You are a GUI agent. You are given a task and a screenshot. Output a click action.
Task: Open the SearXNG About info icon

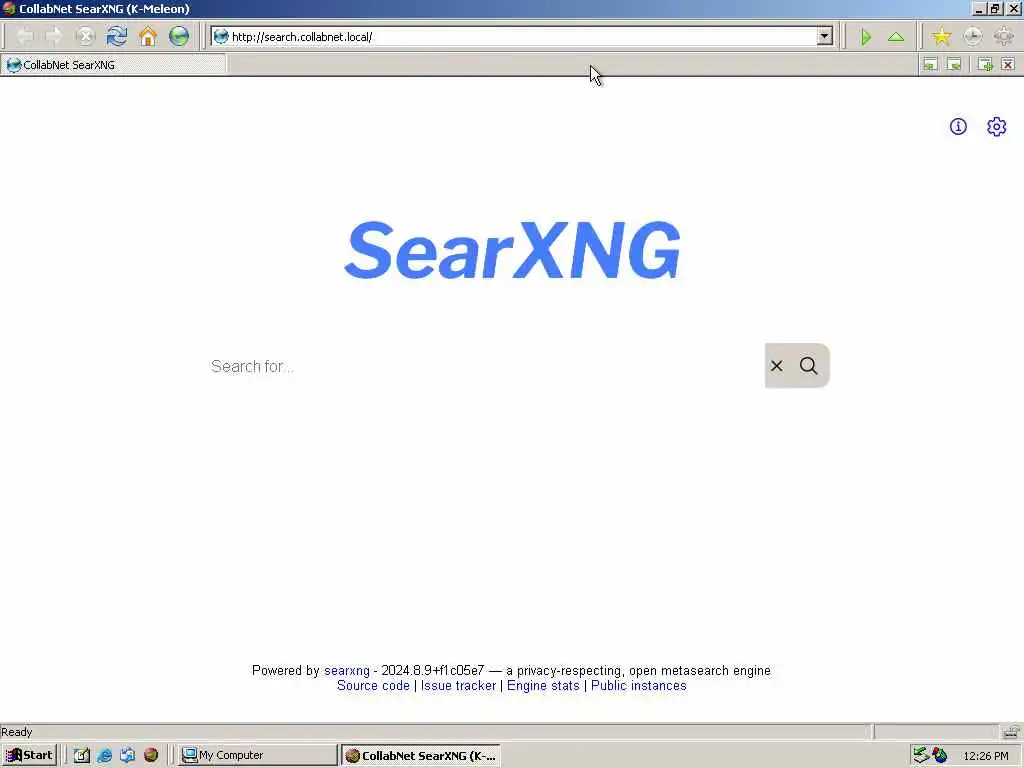[x=958, y=127]
